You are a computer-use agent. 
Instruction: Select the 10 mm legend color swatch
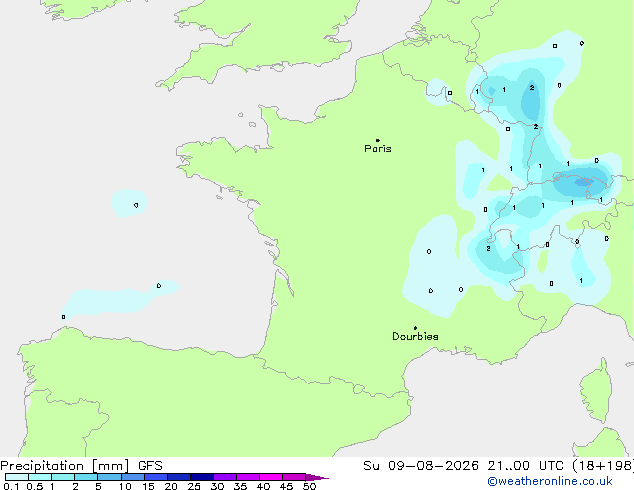click(x=133, y=477)
